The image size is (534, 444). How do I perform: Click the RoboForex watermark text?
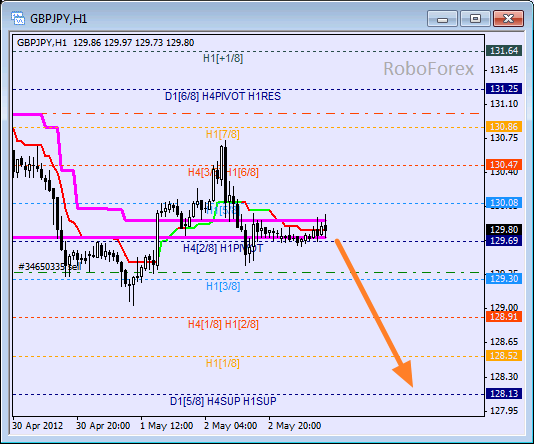tap(428, 69)
